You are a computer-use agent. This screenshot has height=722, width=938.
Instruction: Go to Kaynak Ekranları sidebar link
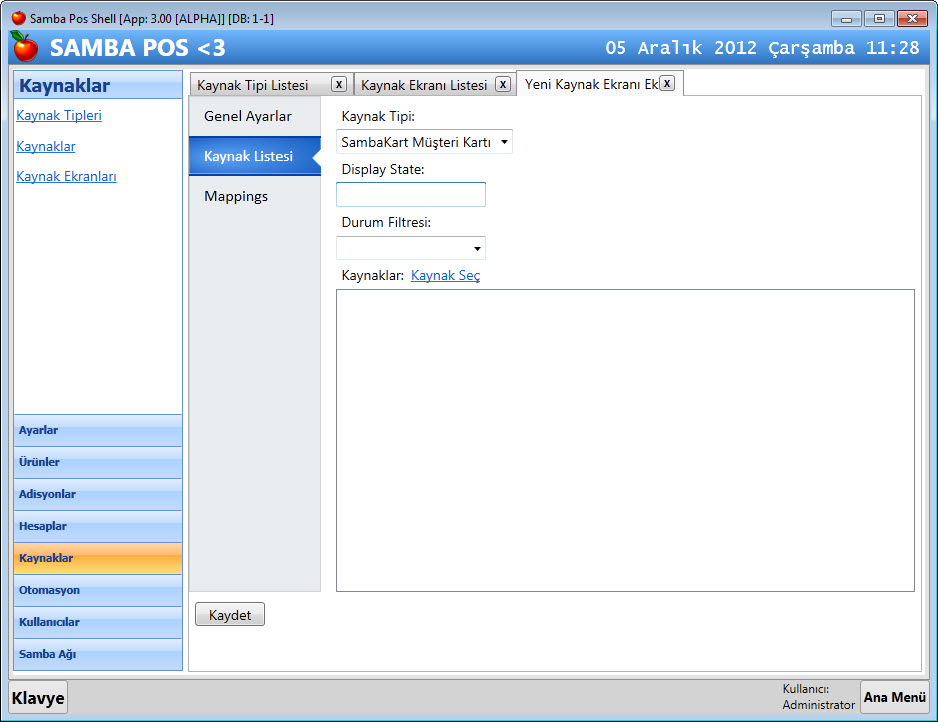(66, 176)
